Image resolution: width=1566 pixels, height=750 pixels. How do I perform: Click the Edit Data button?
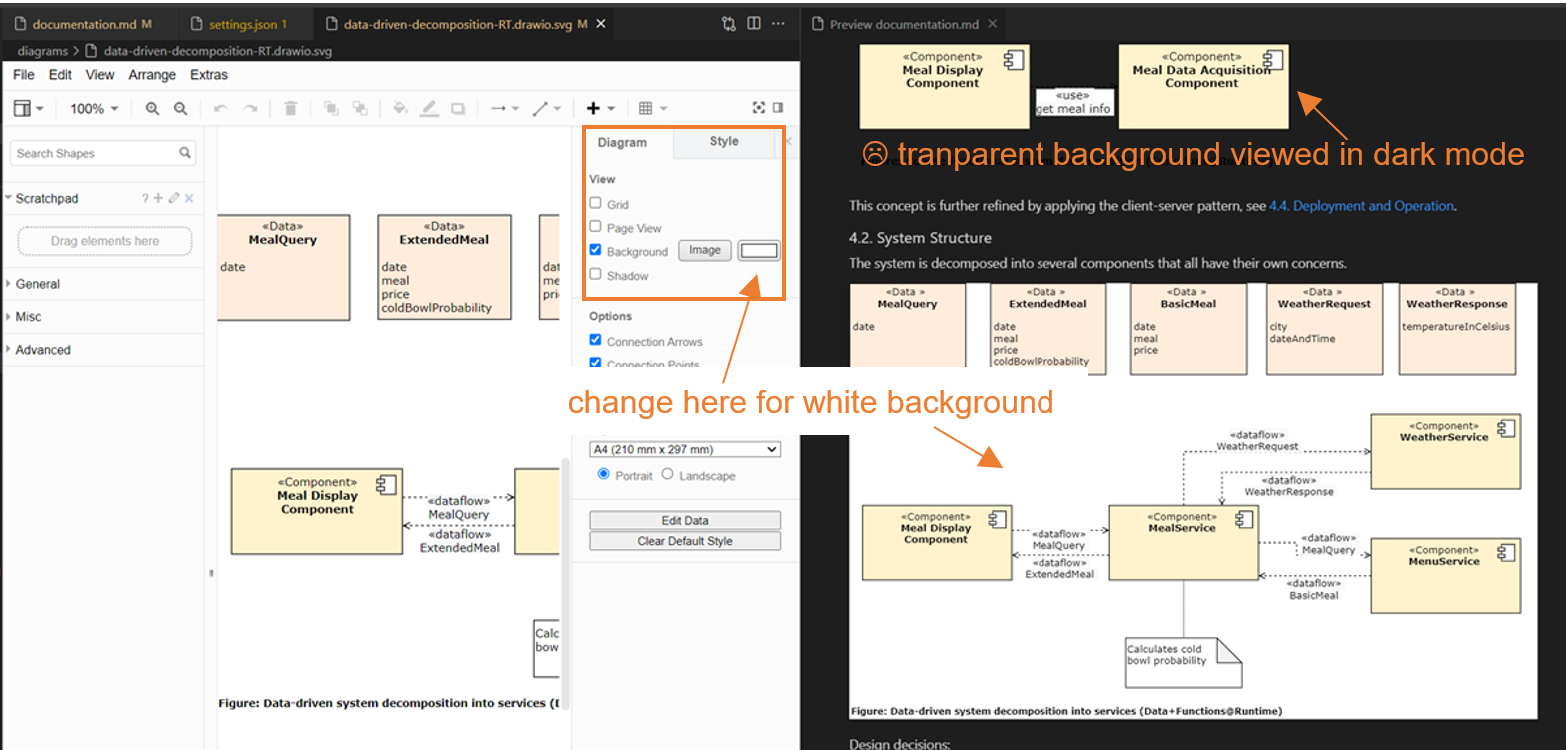(x=685, y=520)
